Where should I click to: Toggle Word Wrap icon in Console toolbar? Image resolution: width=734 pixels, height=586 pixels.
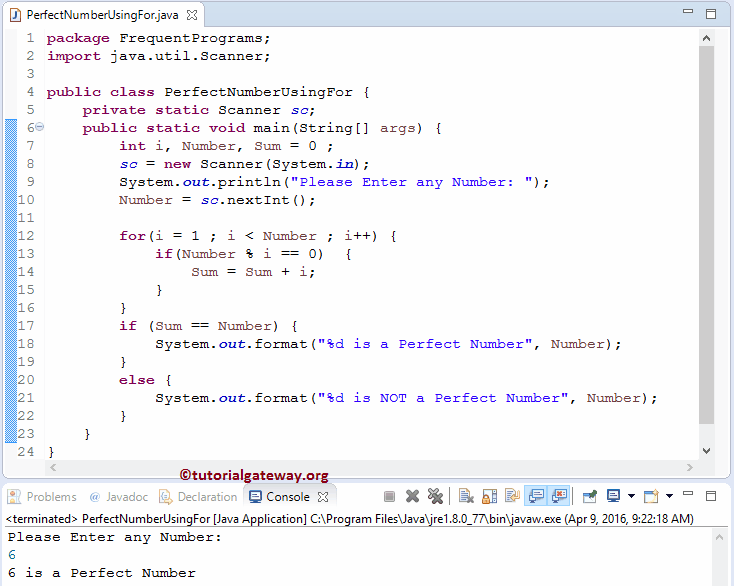512,496
